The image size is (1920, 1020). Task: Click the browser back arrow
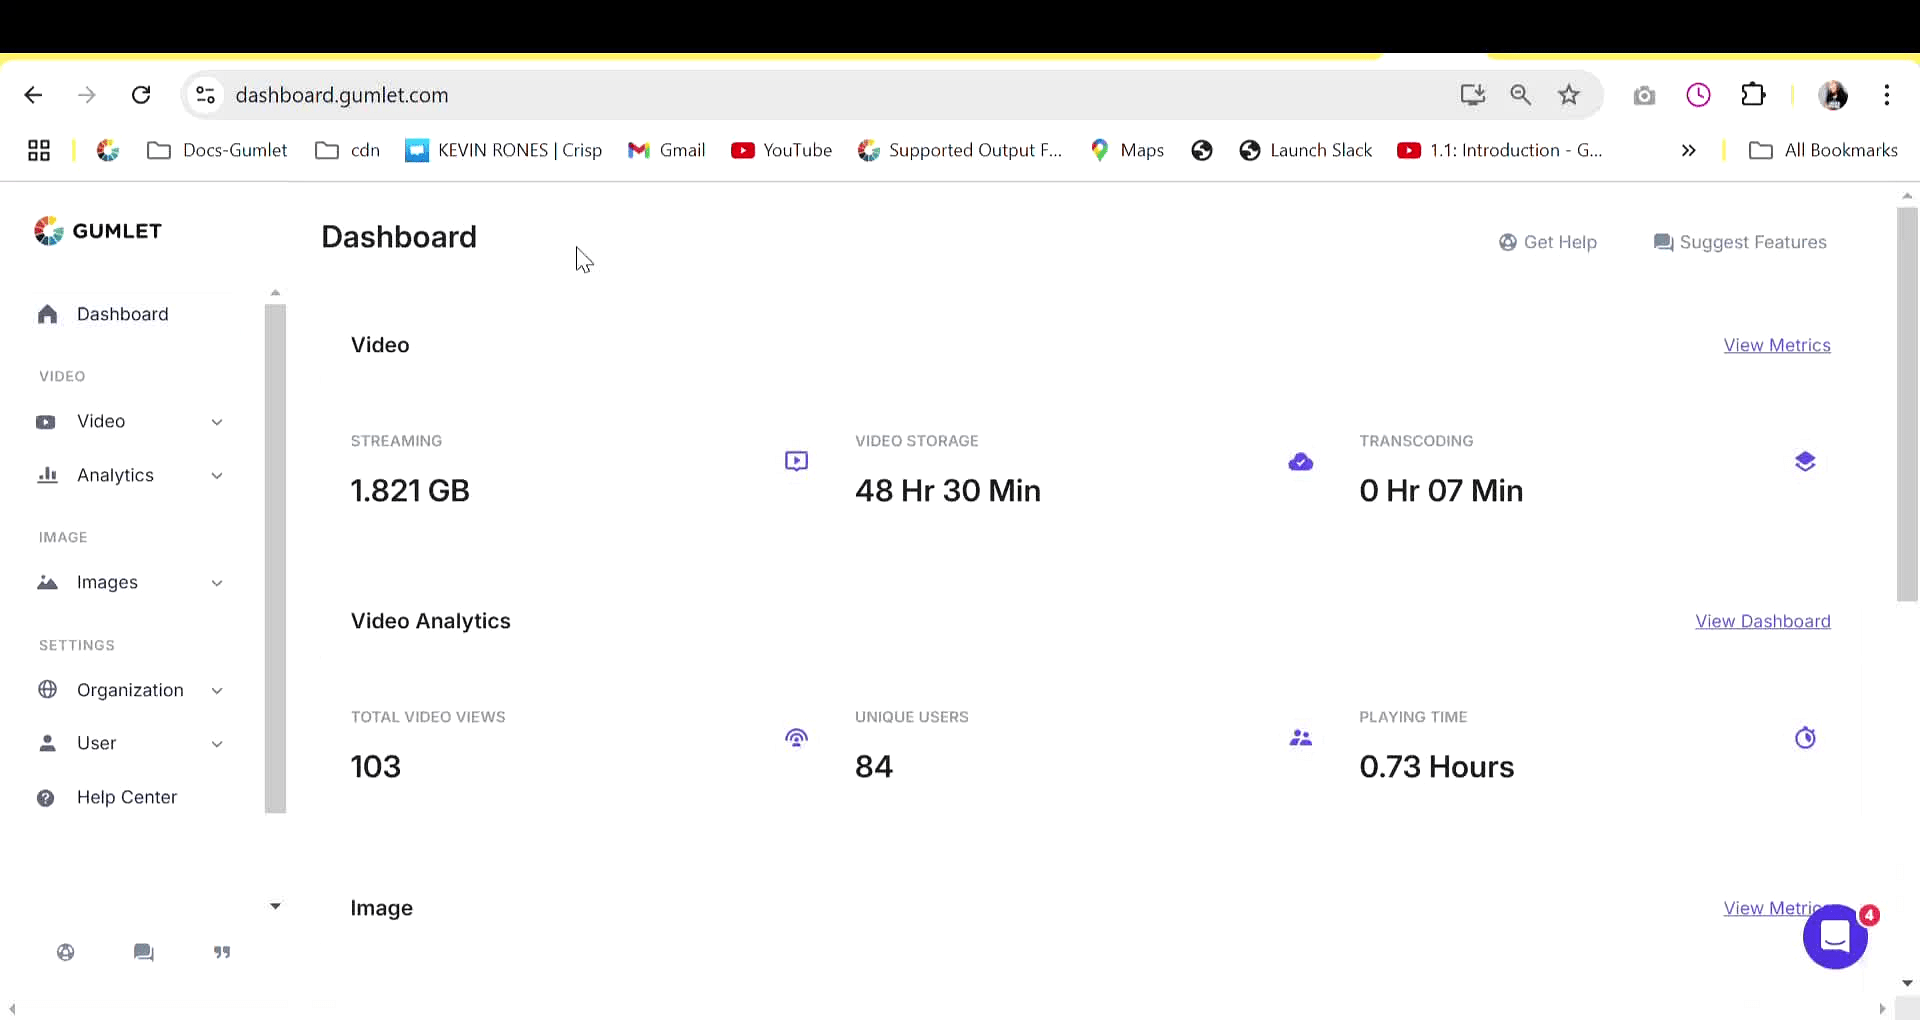(33, 95)
